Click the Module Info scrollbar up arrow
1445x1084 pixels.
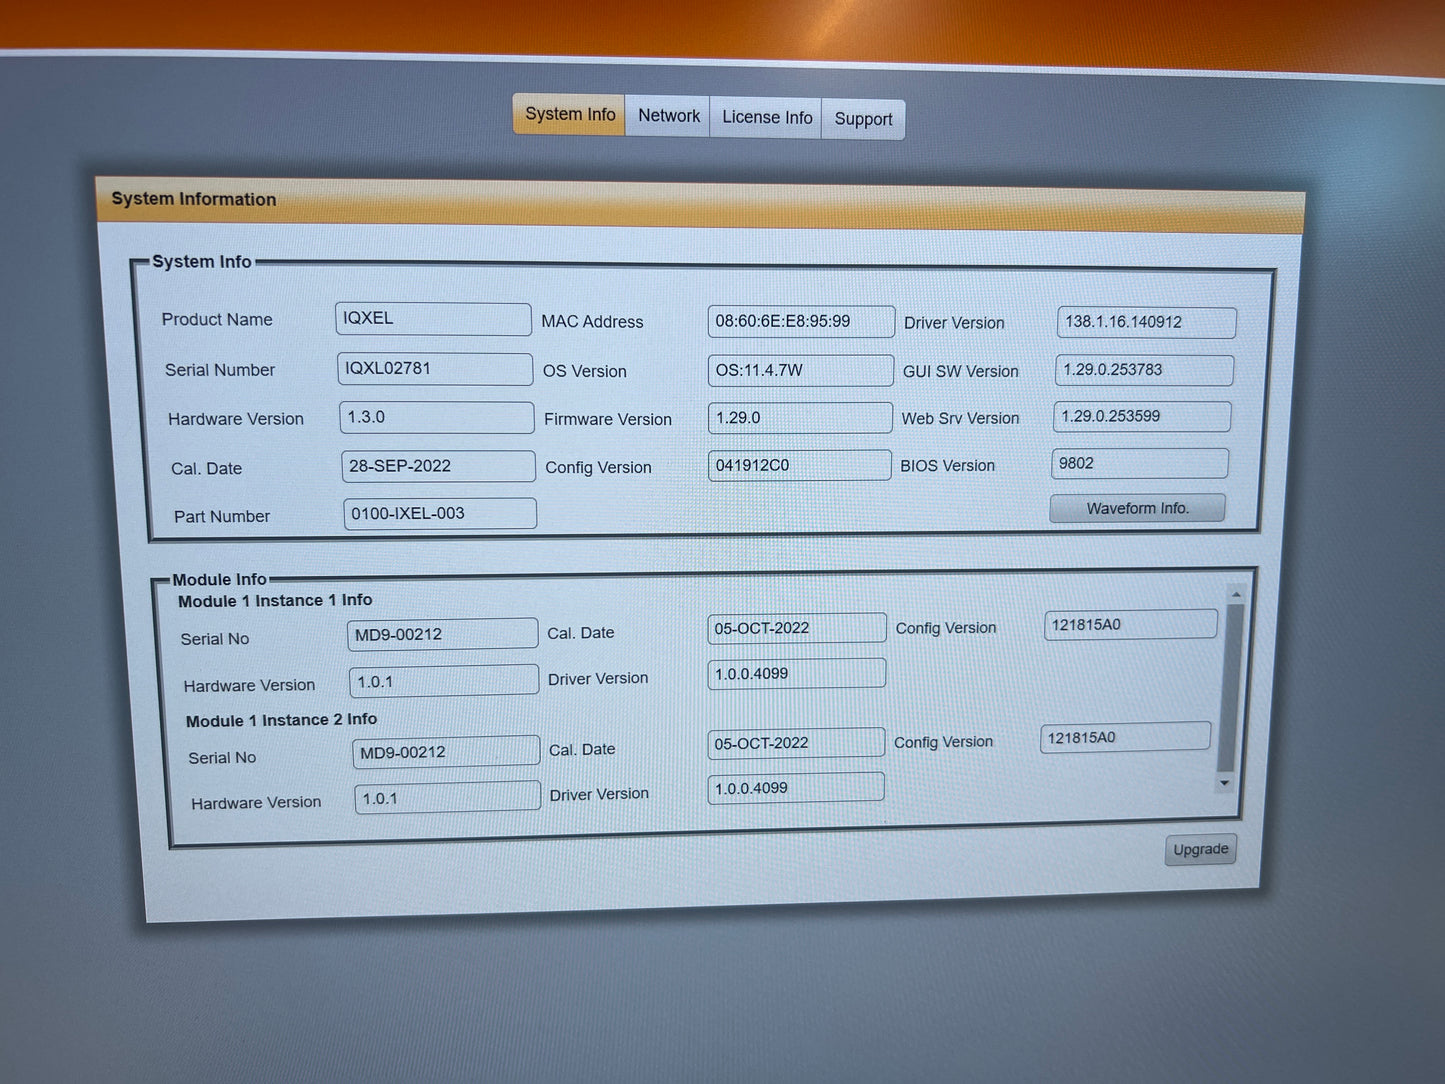click(x=1236, y=594)
